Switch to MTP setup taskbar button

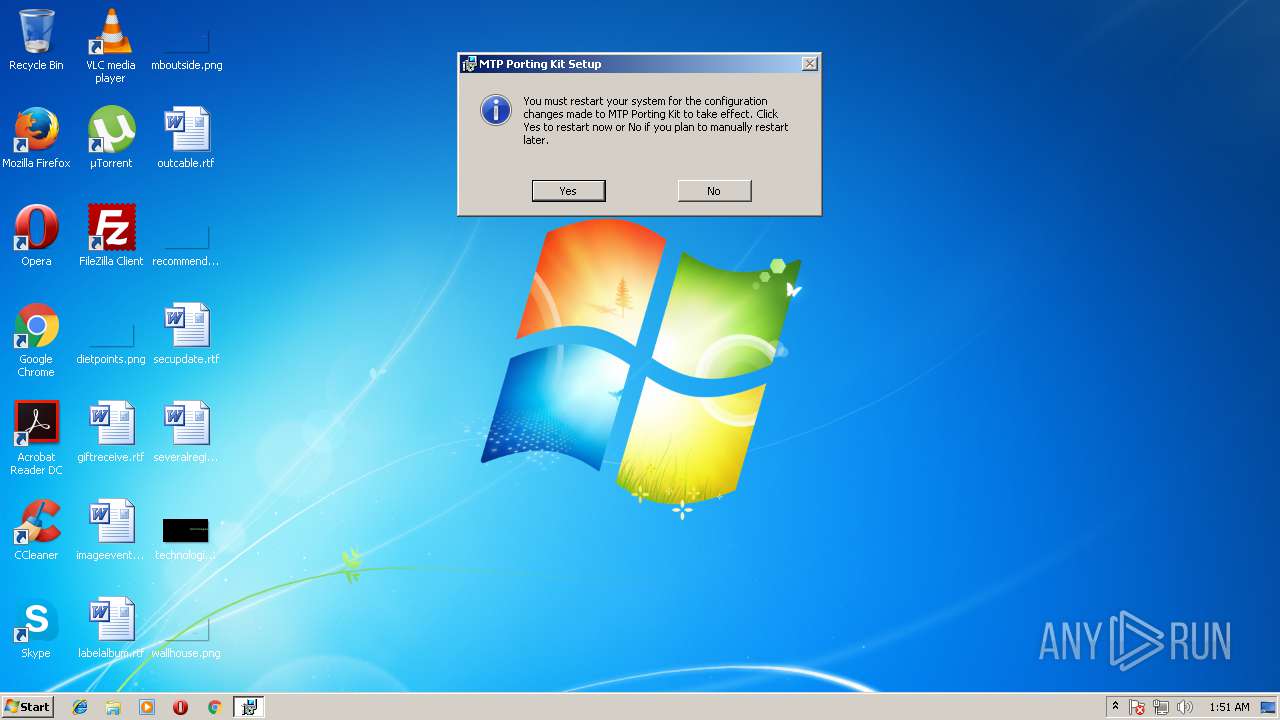pos(248,707)
